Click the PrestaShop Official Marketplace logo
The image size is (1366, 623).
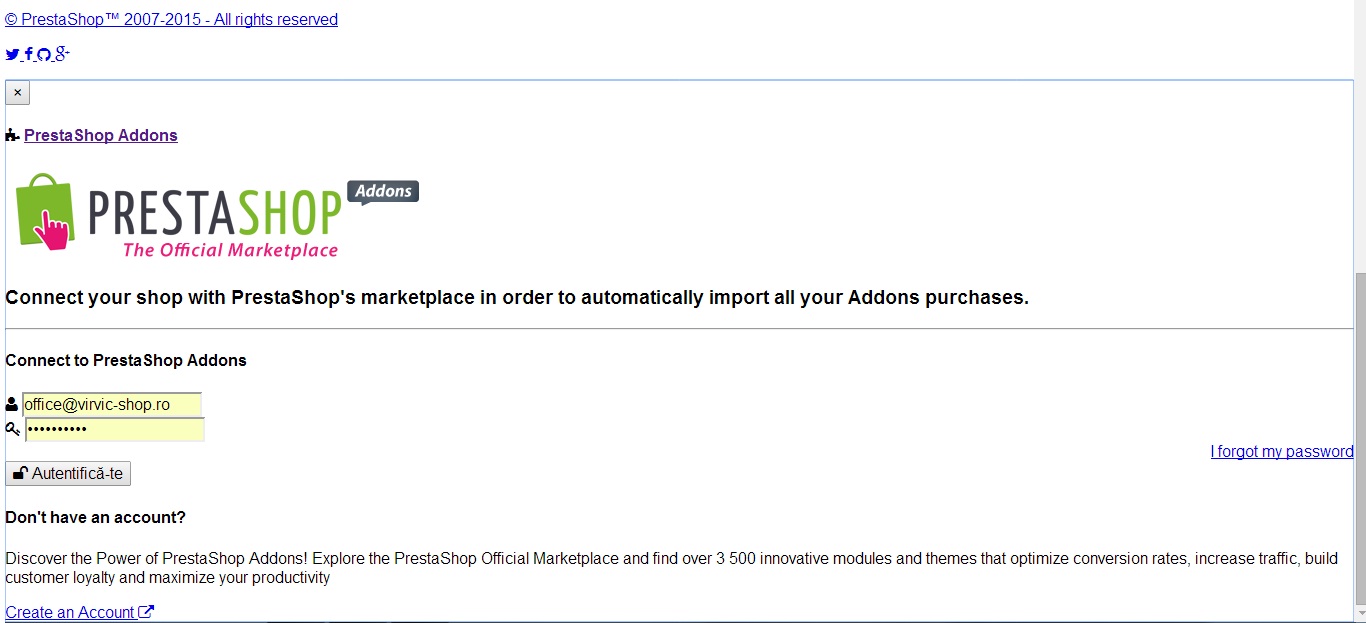tap(215, 217)
